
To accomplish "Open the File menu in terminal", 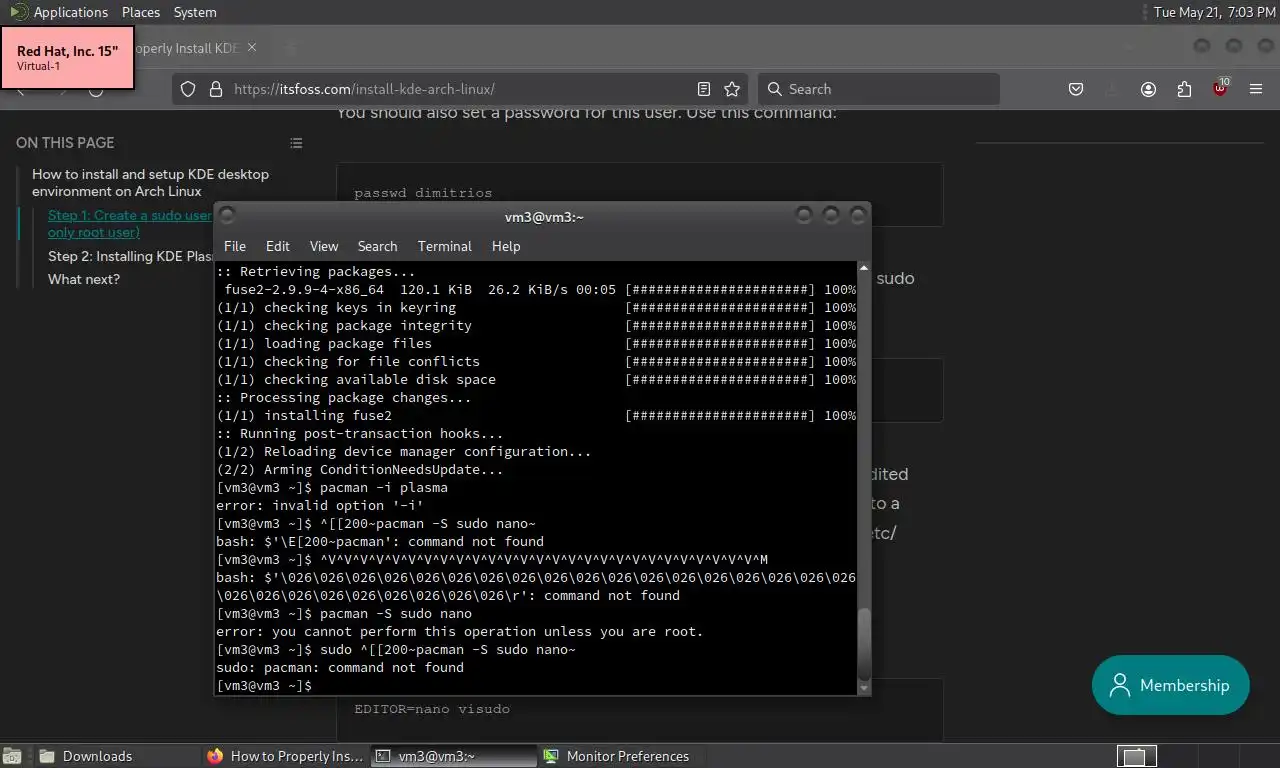I will 235,246.
